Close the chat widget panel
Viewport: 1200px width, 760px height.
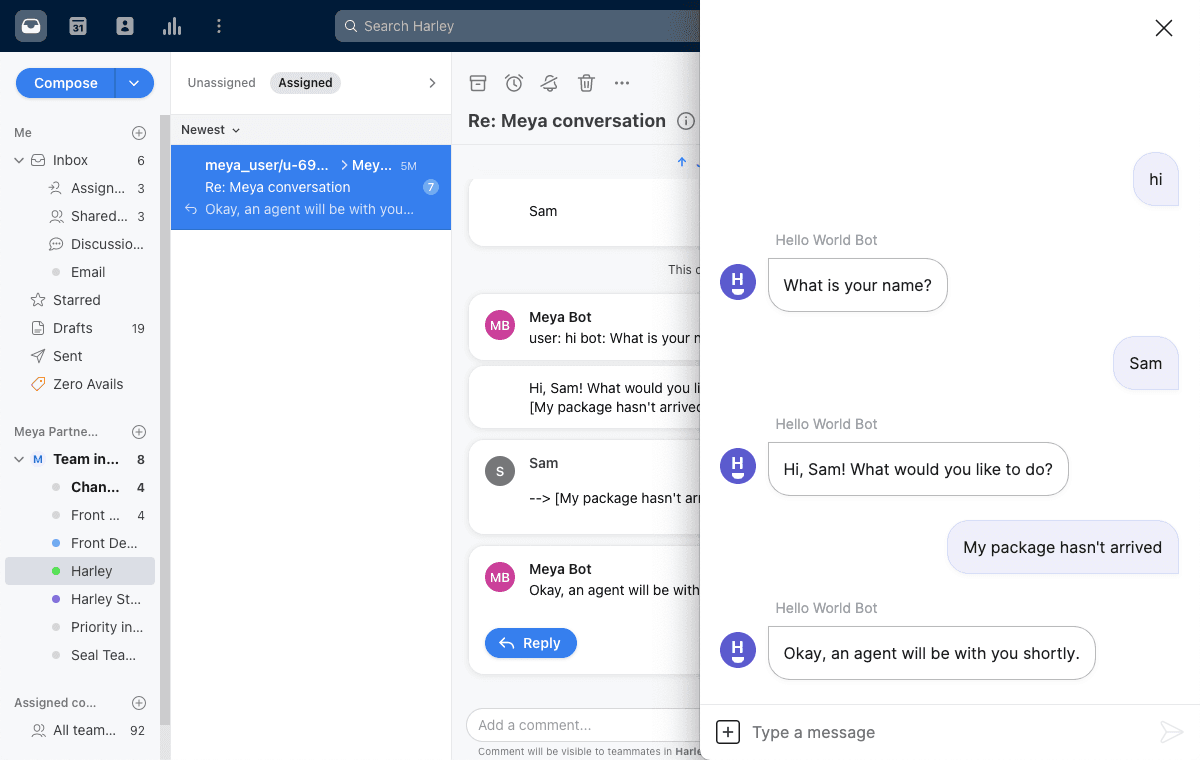coord(1164,28)
